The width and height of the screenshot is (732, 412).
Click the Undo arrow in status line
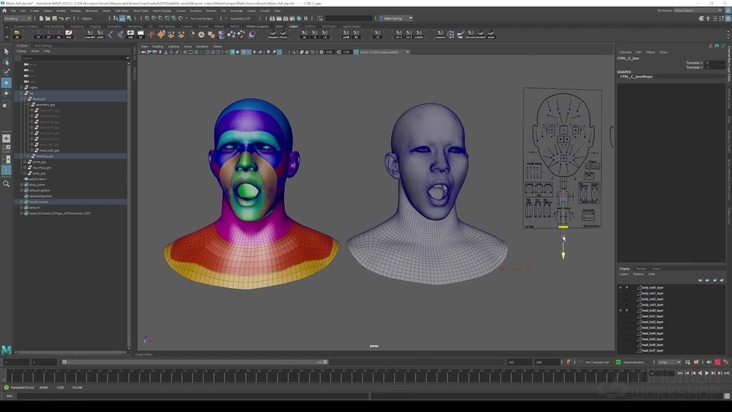pos(61,19)
